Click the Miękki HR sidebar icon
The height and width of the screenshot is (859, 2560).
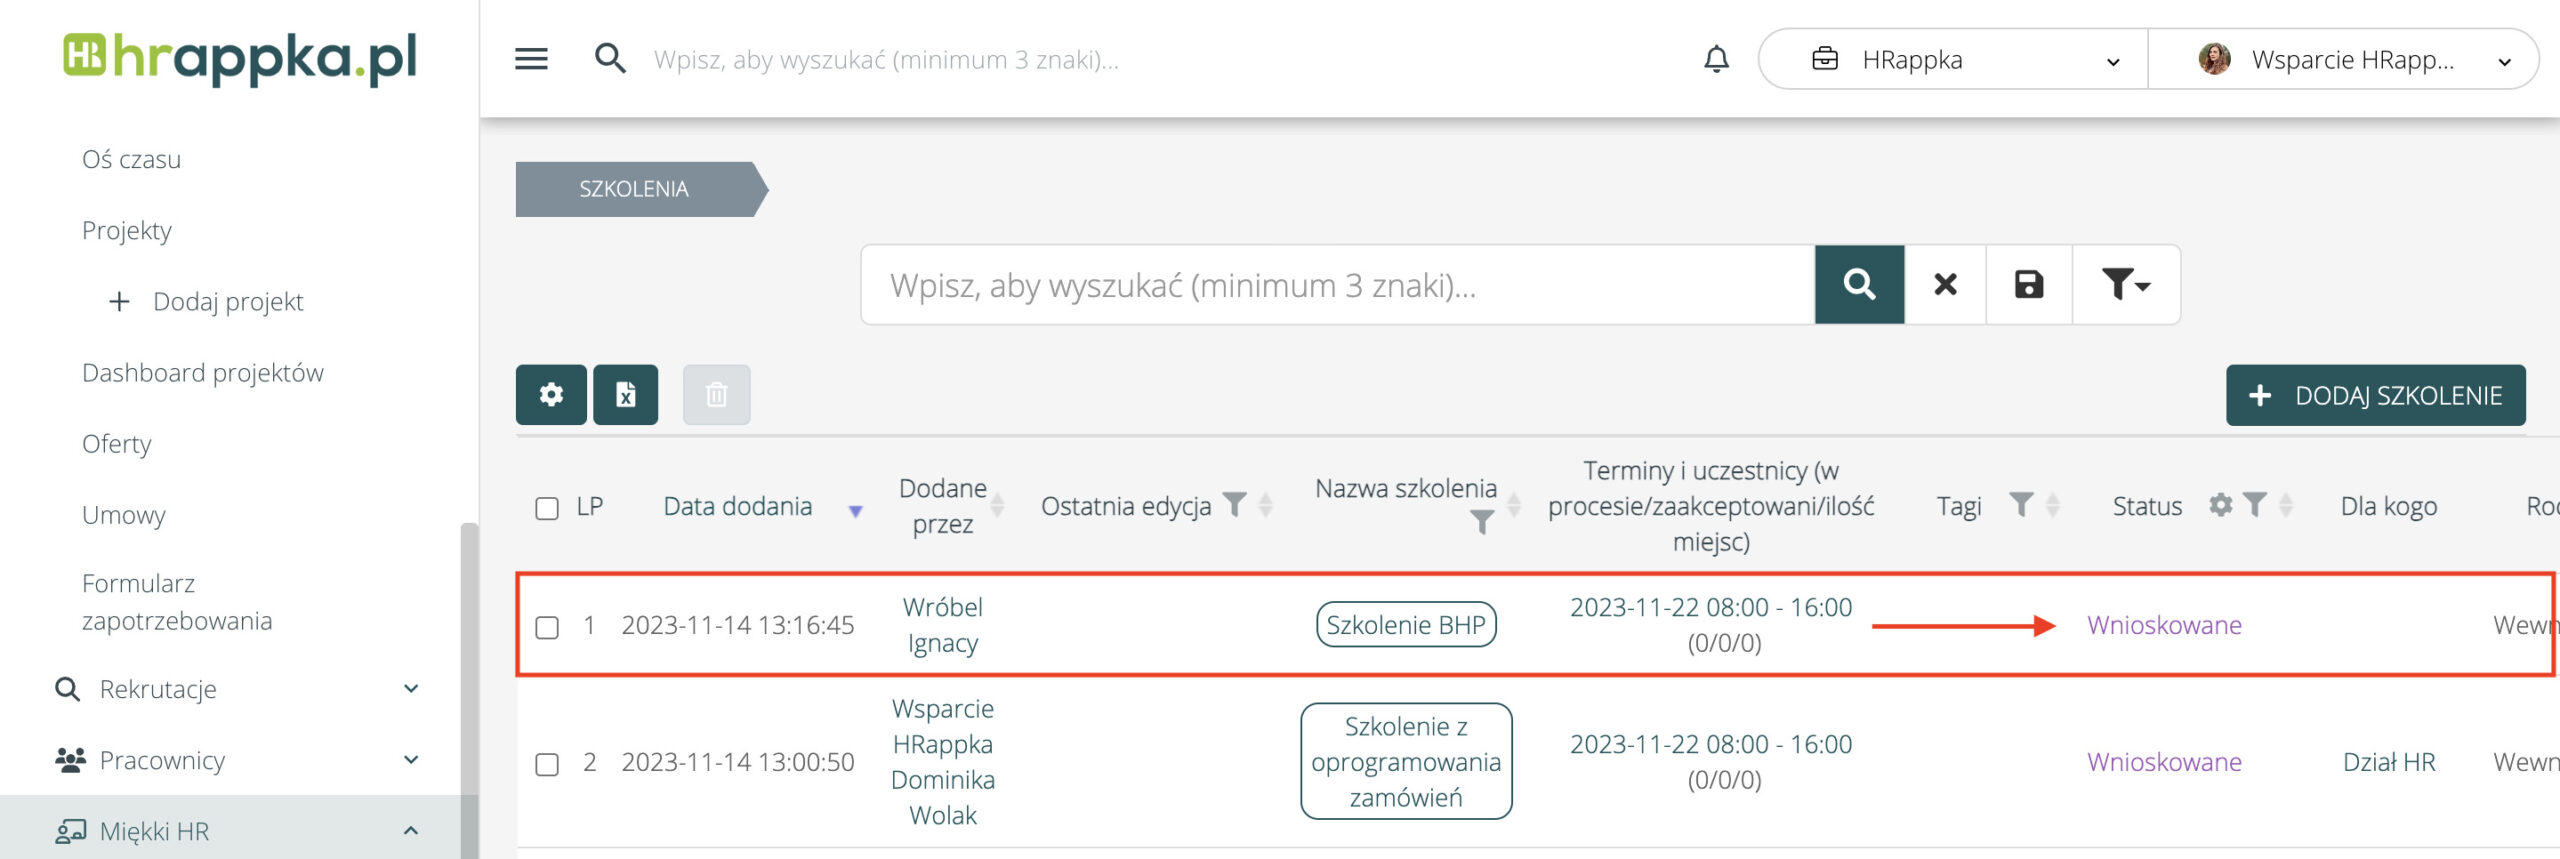coord(70,831)
